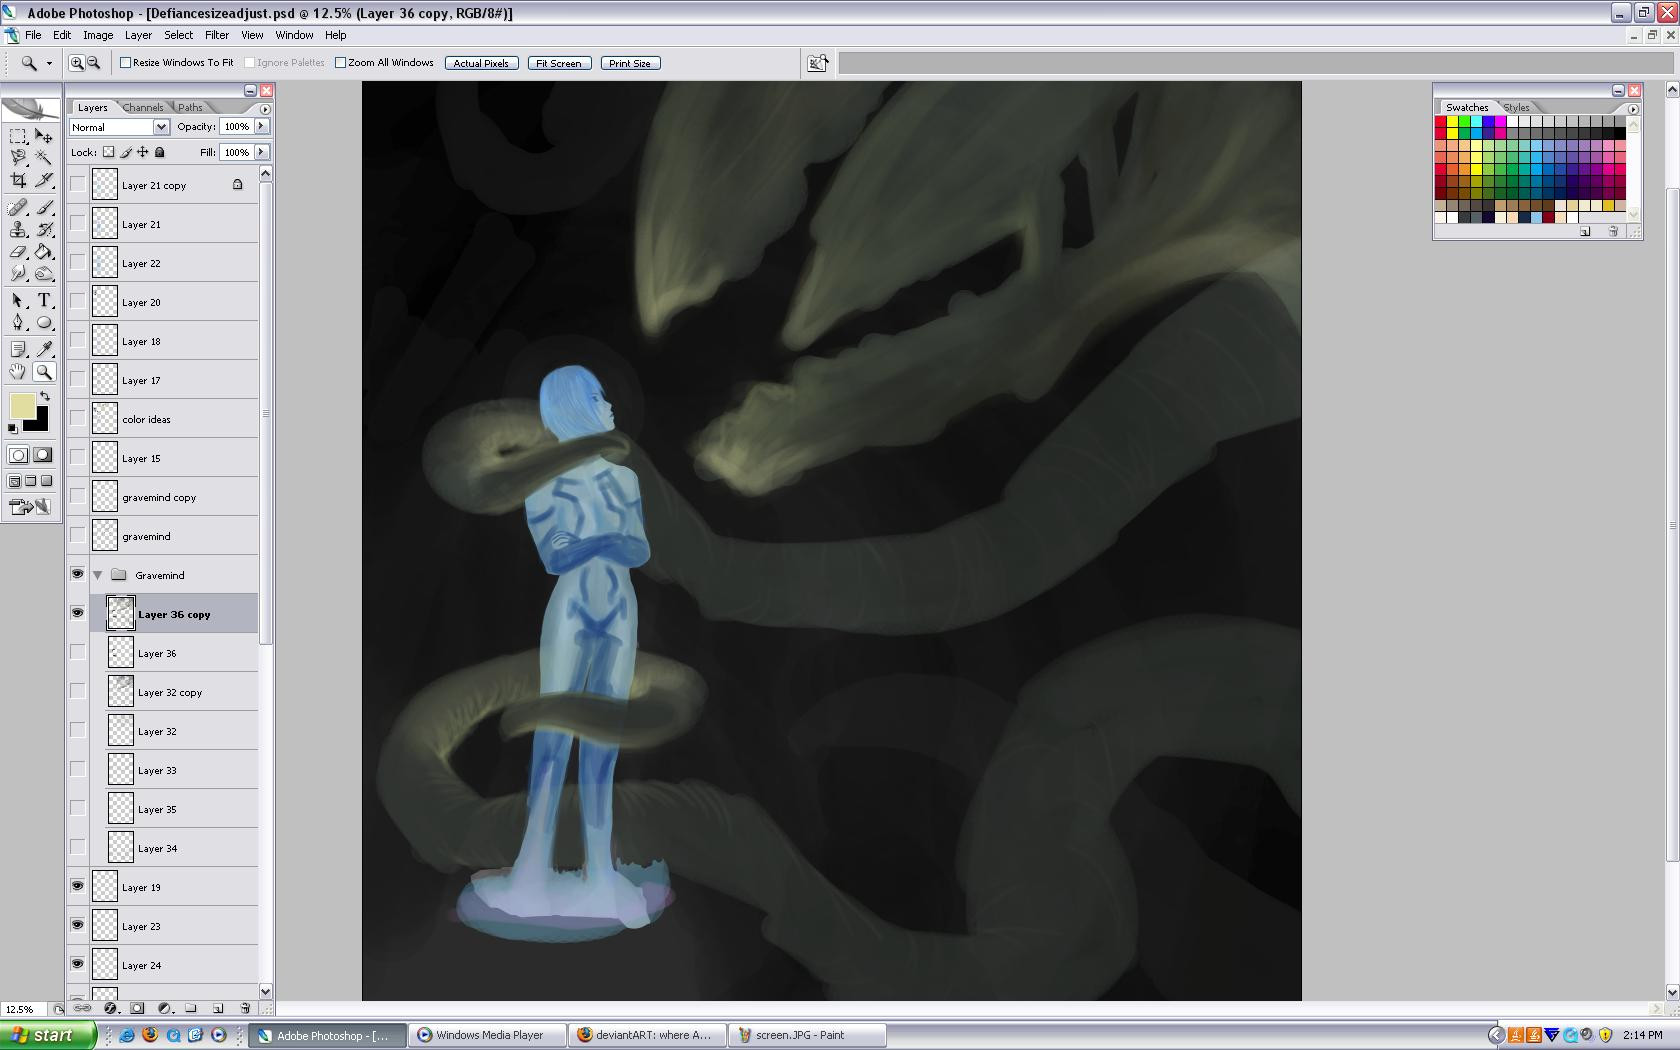This screenshot has height=1050, width=1680.
Task: Open the Select menu
Action: 179,35
